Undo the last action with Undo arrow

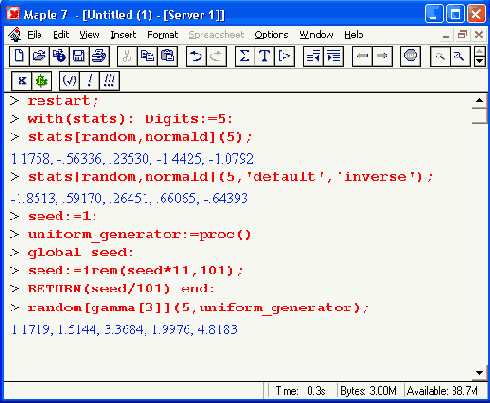pos(196,56)
